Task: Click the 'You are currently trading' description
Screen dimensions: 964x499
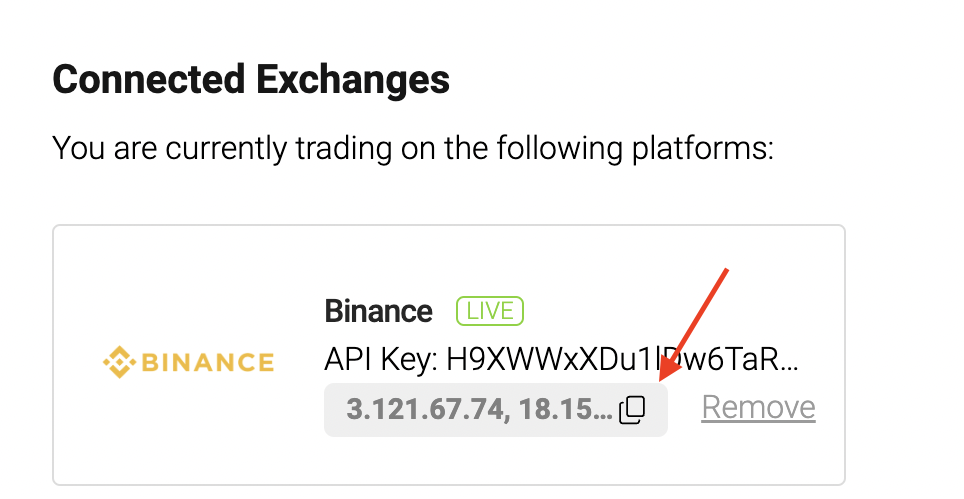Action: (x=413, y=149)
